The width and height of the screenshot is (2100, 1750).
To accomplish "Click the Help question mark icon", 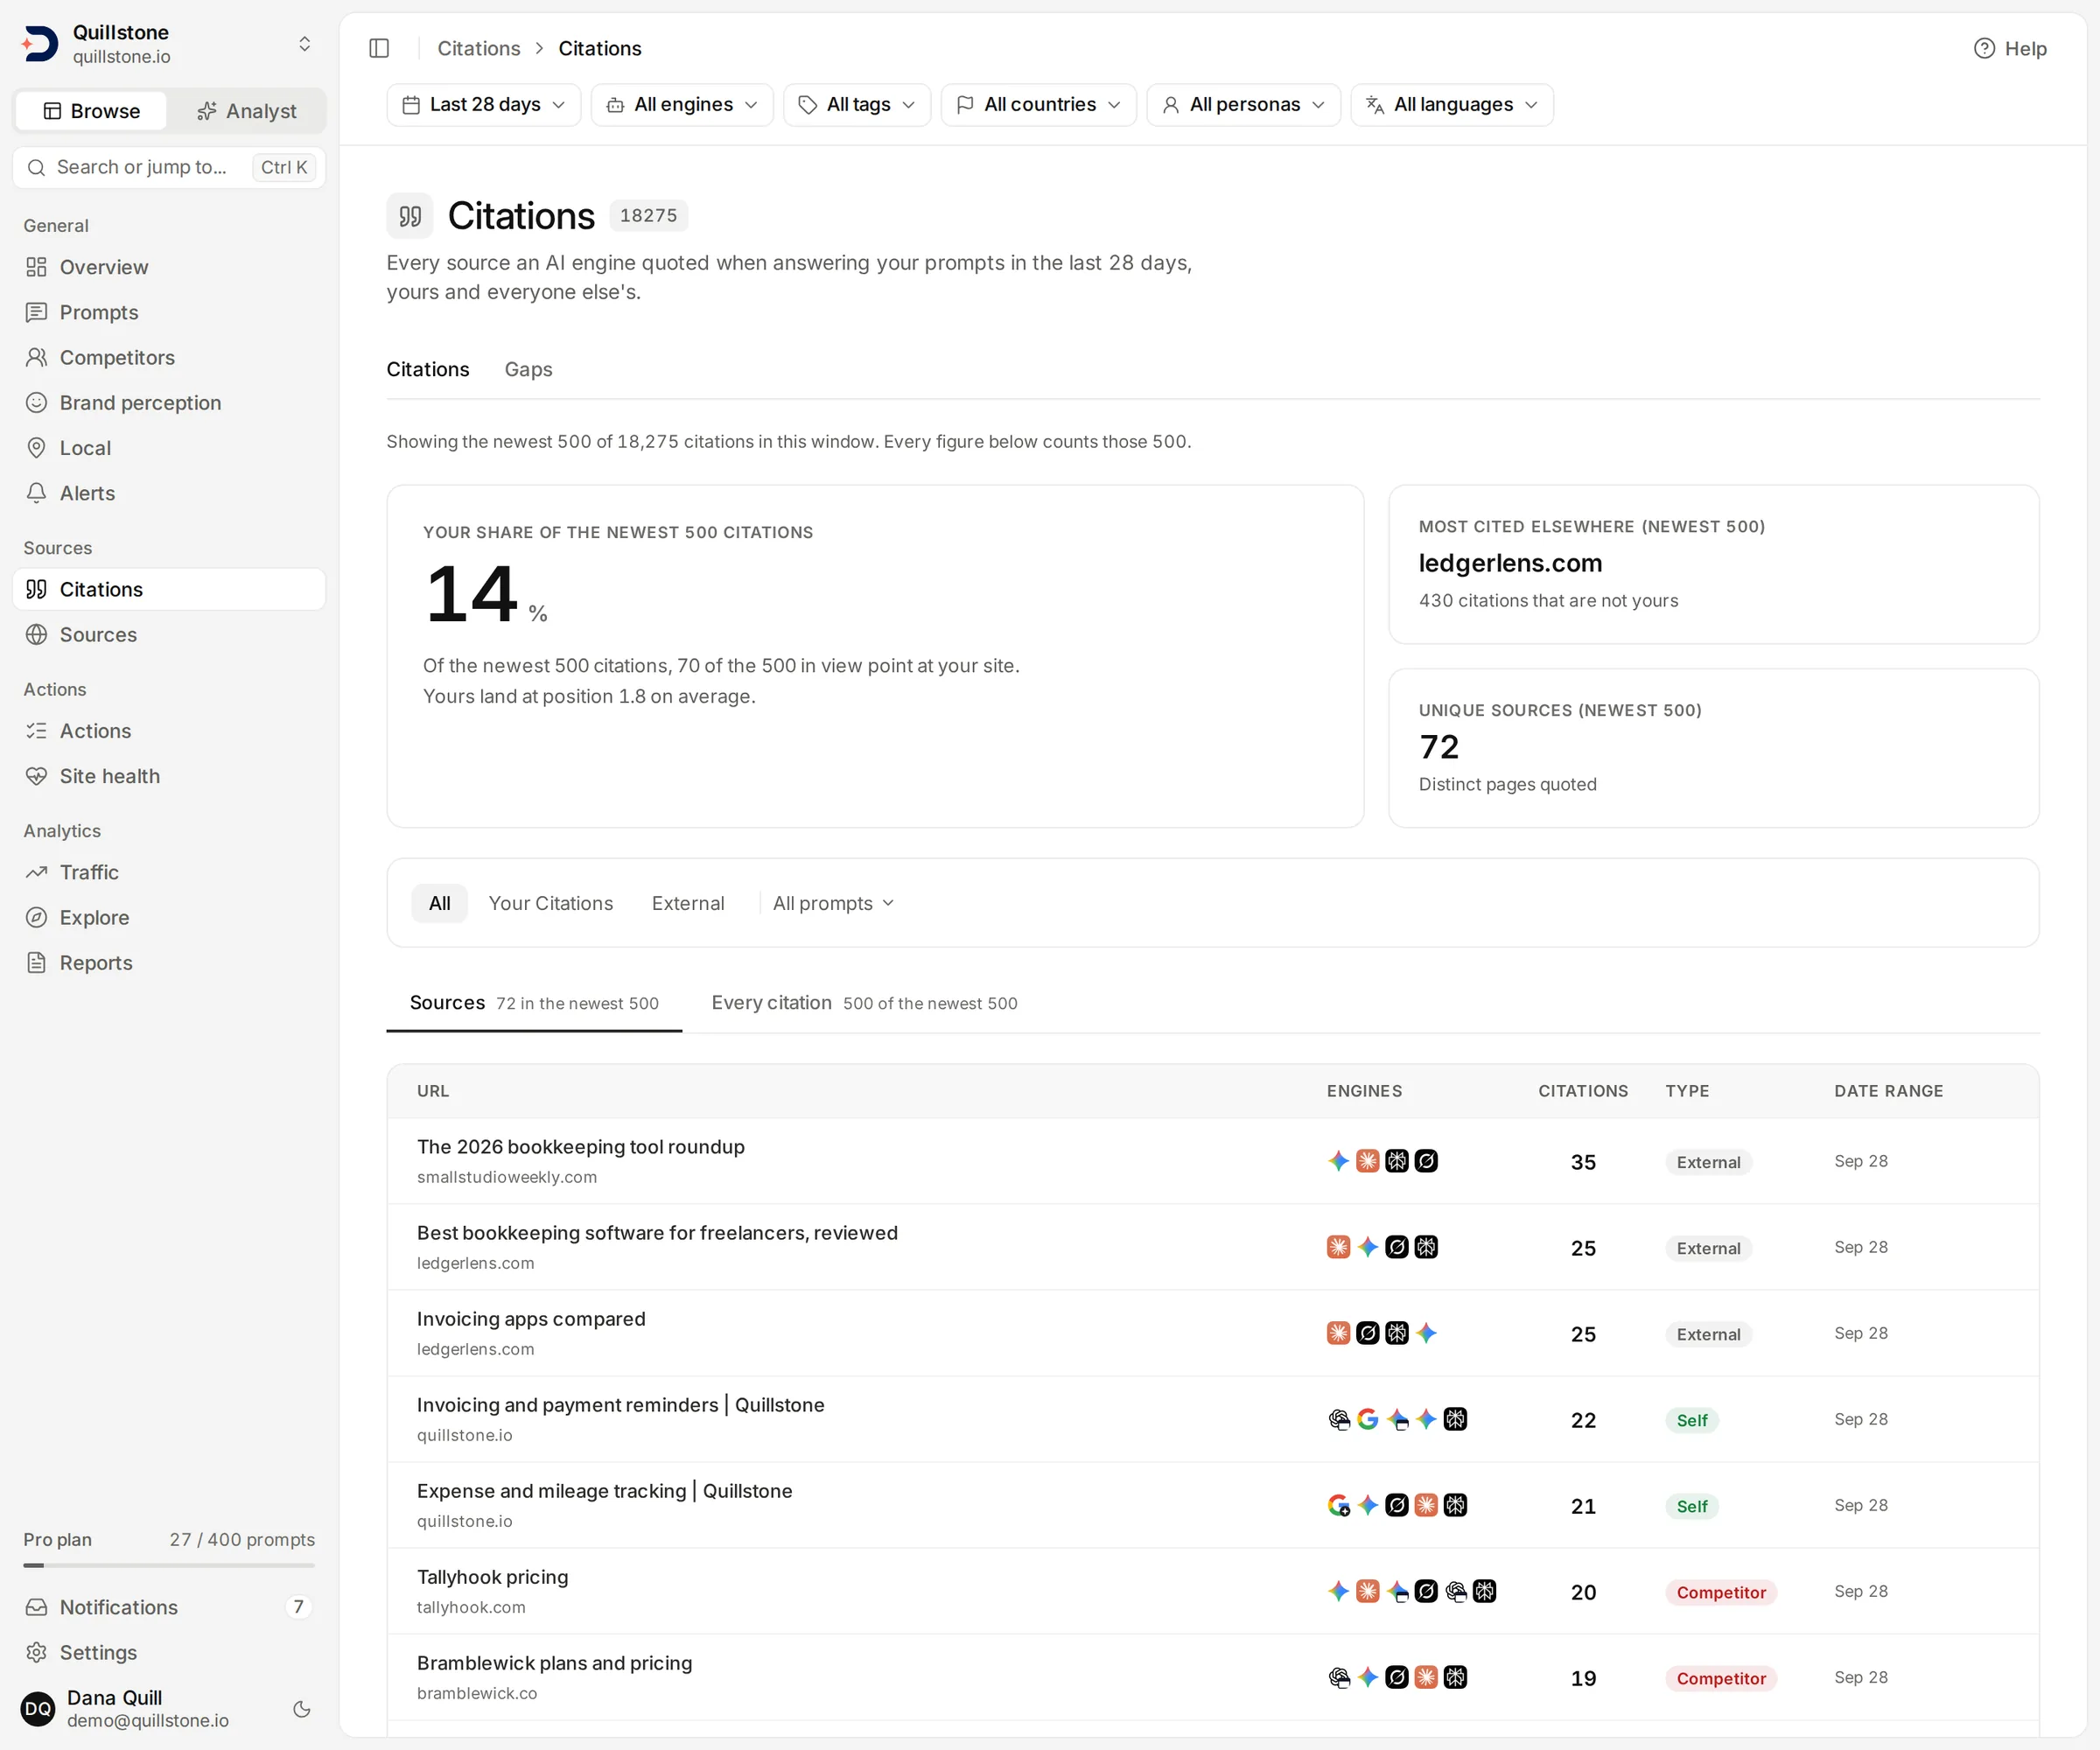I will coord(1984,48).
